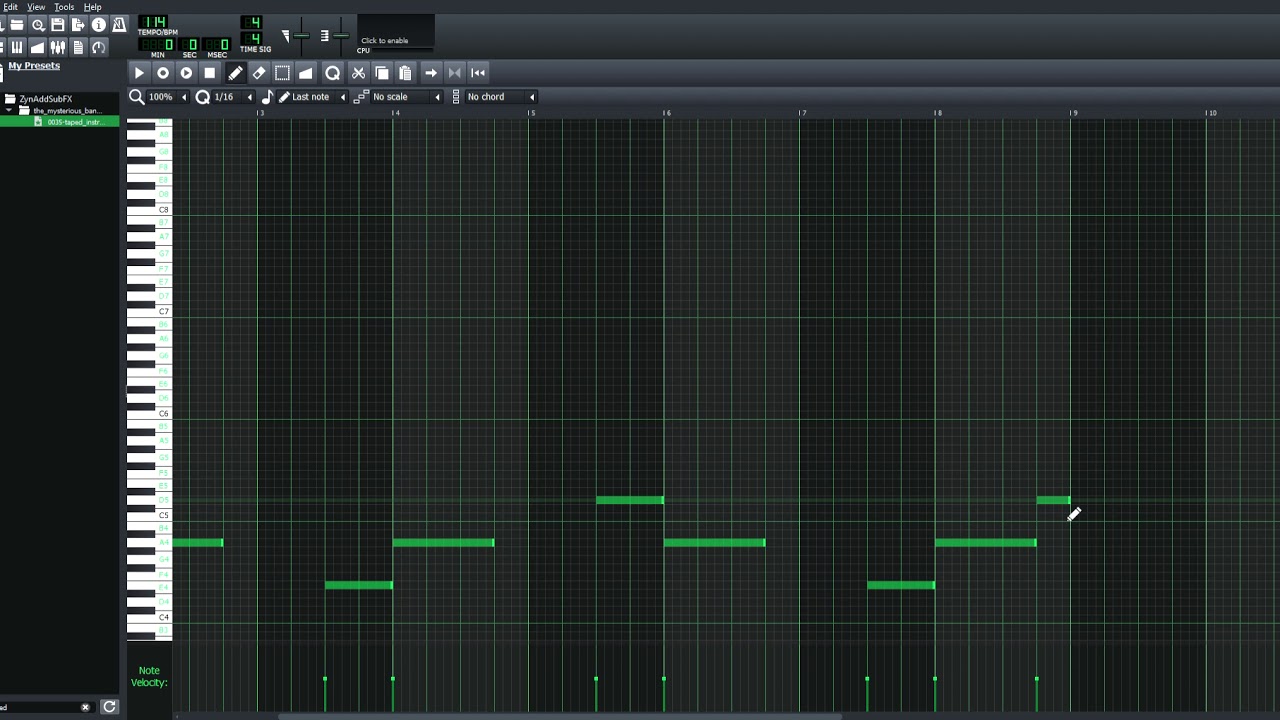
Task: Copy selected notes icon
Action: click(382, 72)
